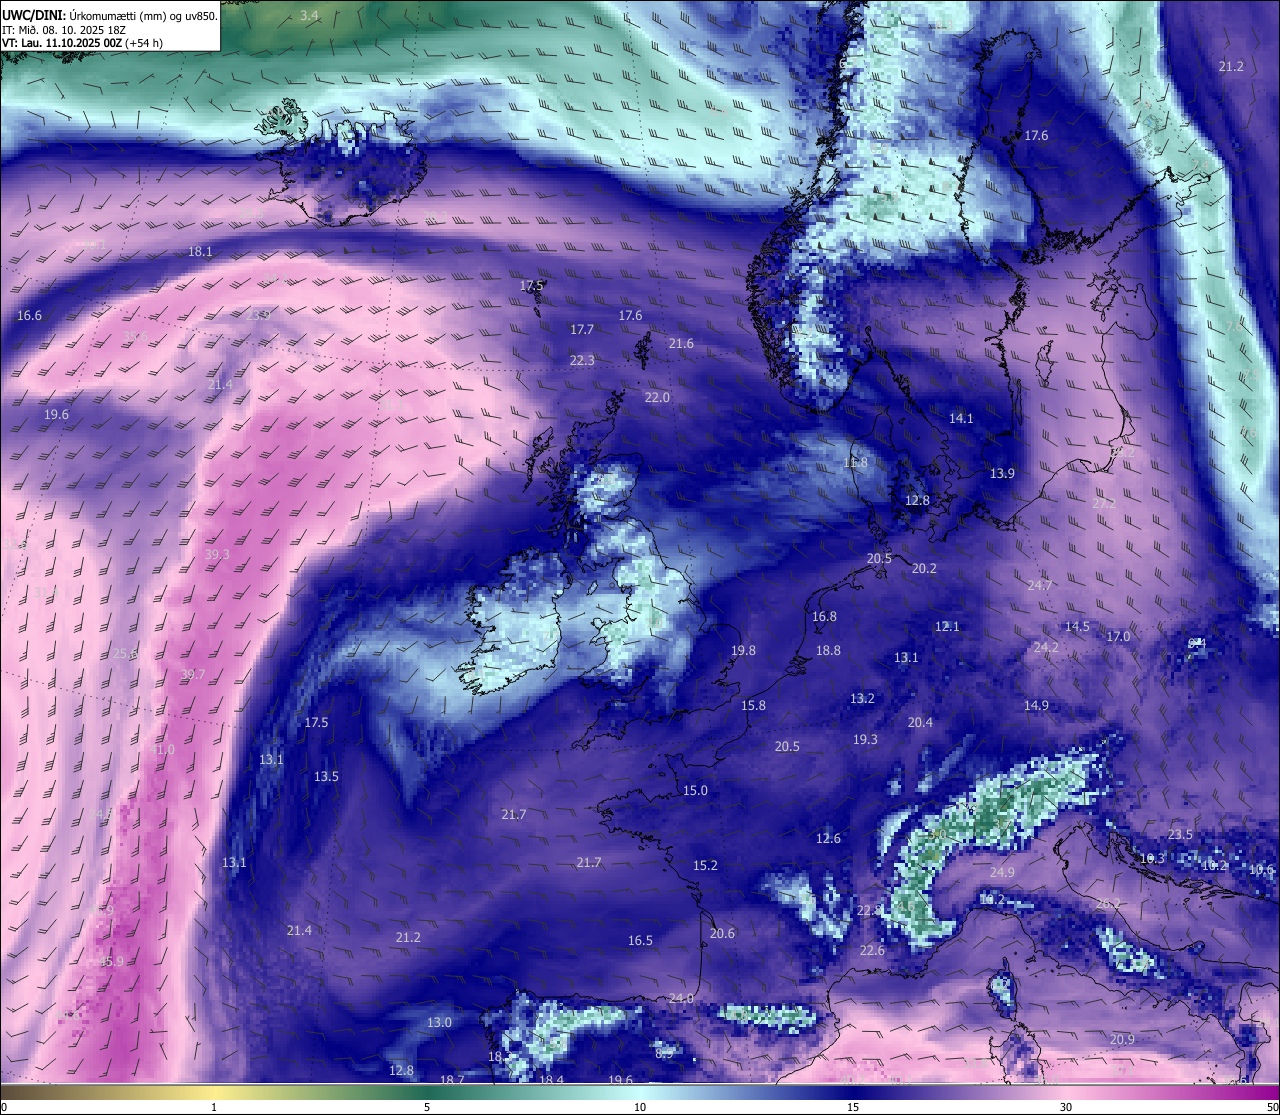Screen dimensions: 1280x1115
Task: Click the map value 19.8
Action: tap(743, 651)
